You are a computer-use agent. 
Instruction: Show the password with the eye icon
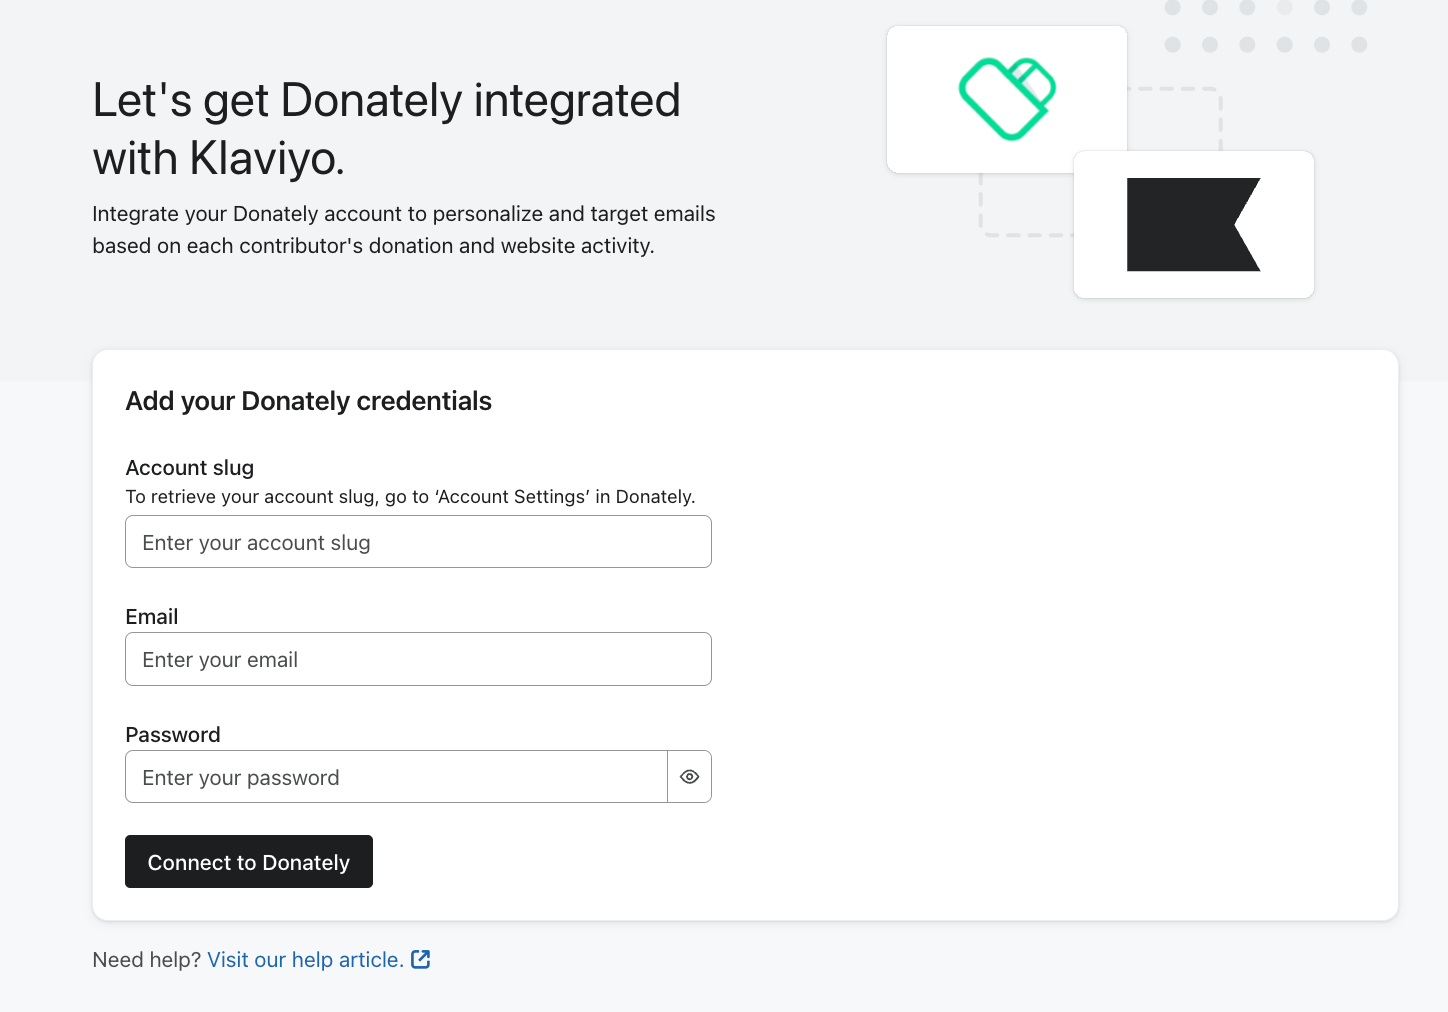[689, 777]
